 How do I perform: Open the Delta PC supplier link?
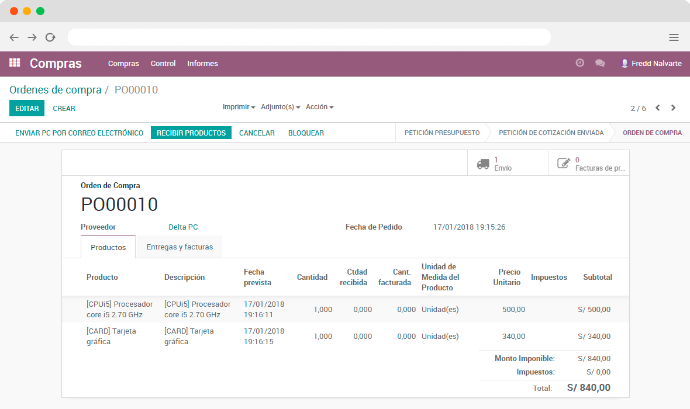coord(183,227)
